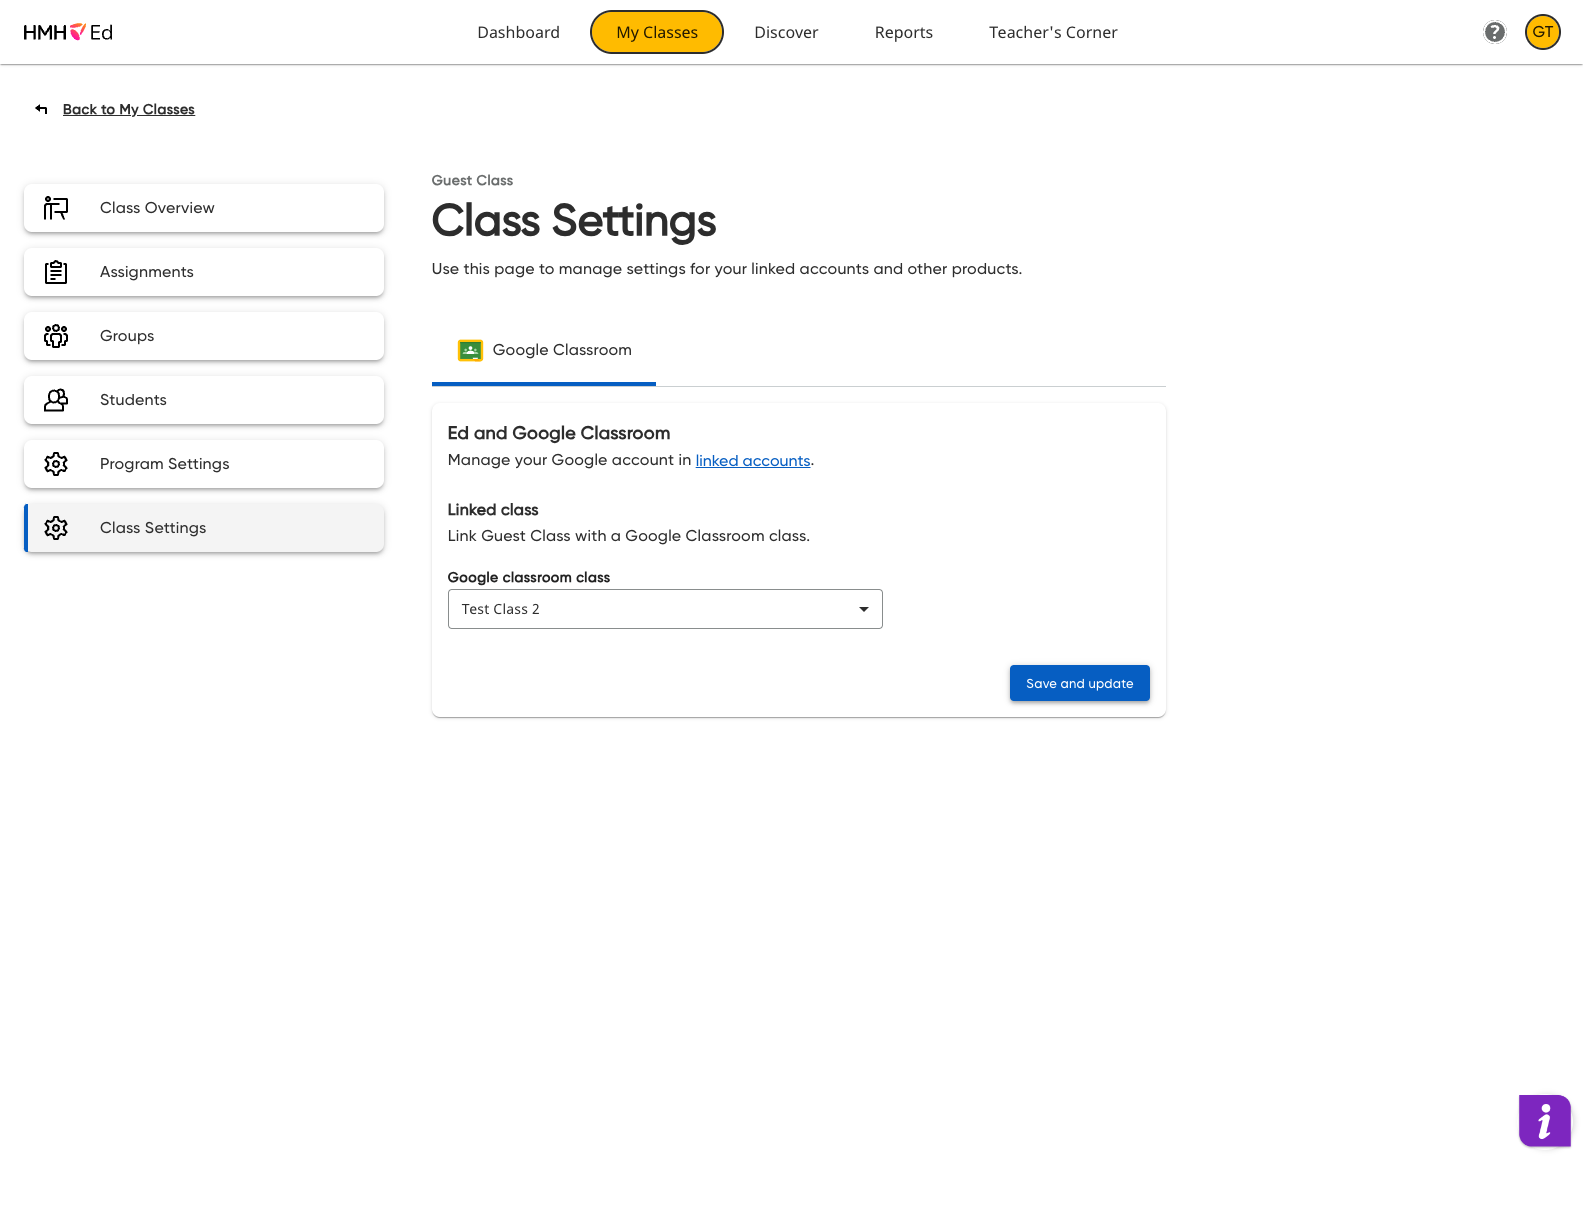Open Class Overview in sidebar
1583x1210 pixels.
click(204, 208)
